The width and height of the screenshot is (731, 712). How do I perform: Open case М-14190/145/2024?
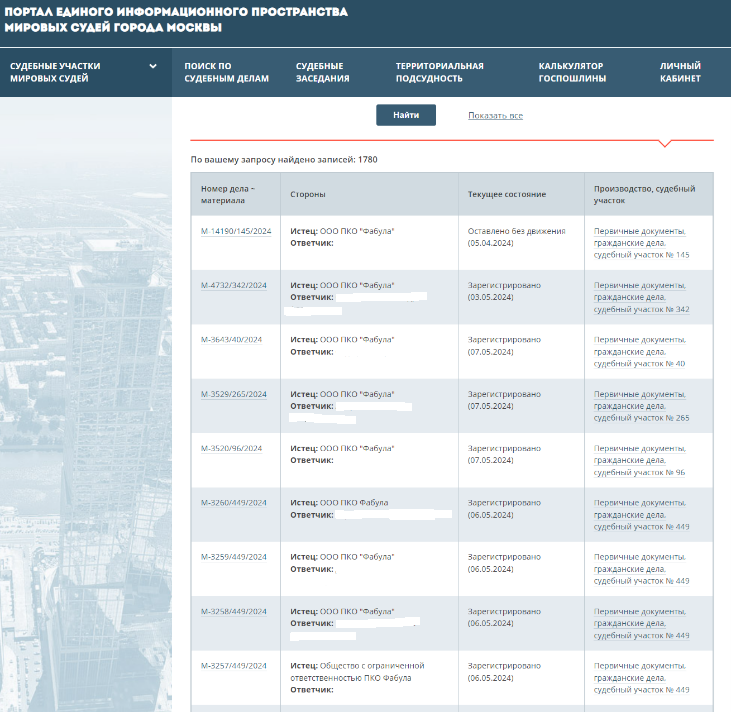[236, 231]
